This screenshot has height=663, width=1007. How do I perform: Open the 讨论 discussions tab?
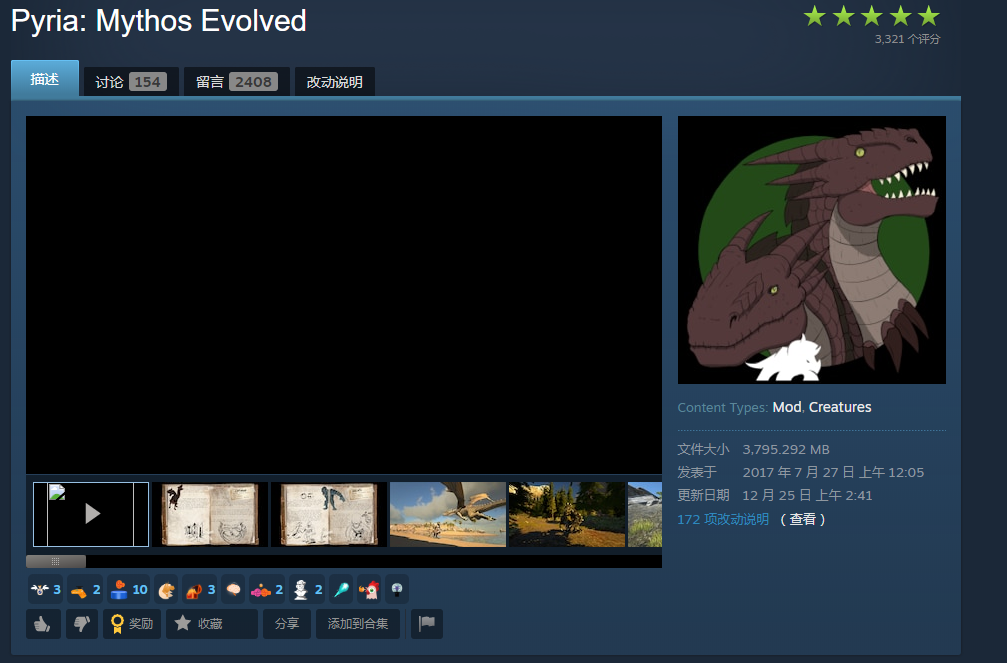pyautogui.click(x=130, y=82)
